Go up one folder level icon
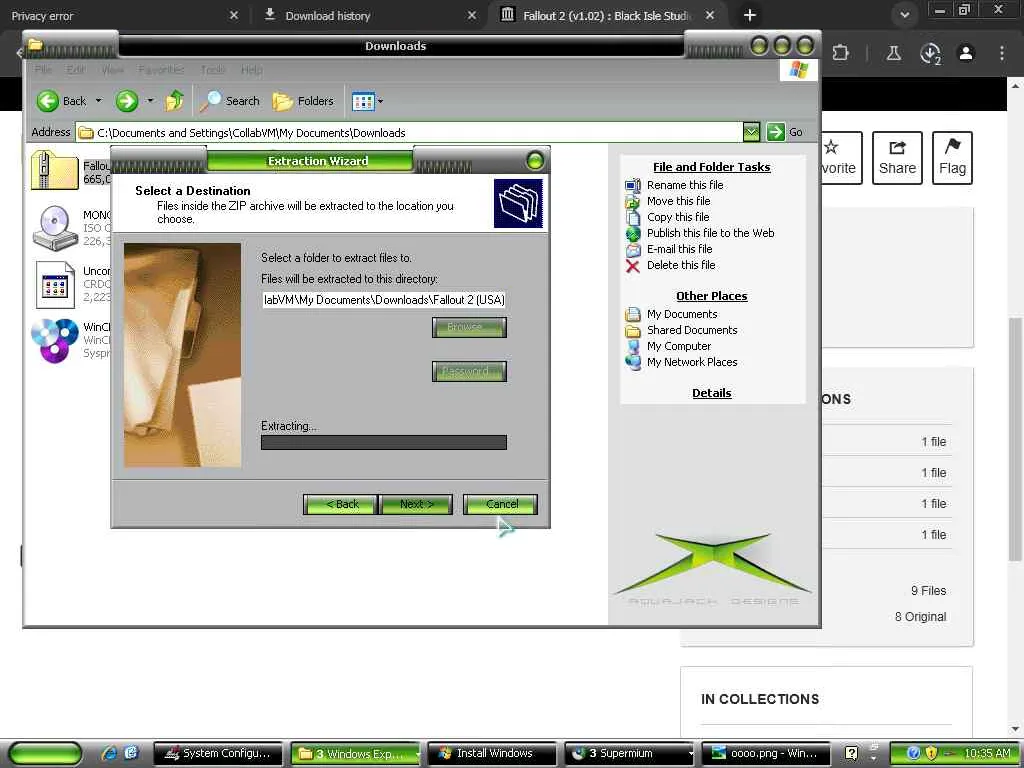 (174, 101)
